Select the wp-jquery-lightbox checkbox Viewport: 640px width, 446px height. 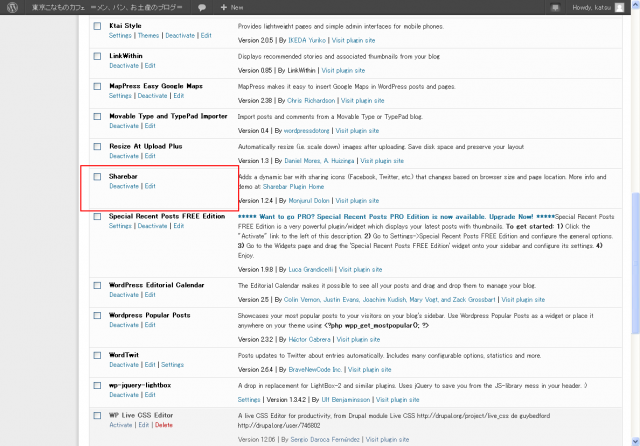(x=97, y=386)
